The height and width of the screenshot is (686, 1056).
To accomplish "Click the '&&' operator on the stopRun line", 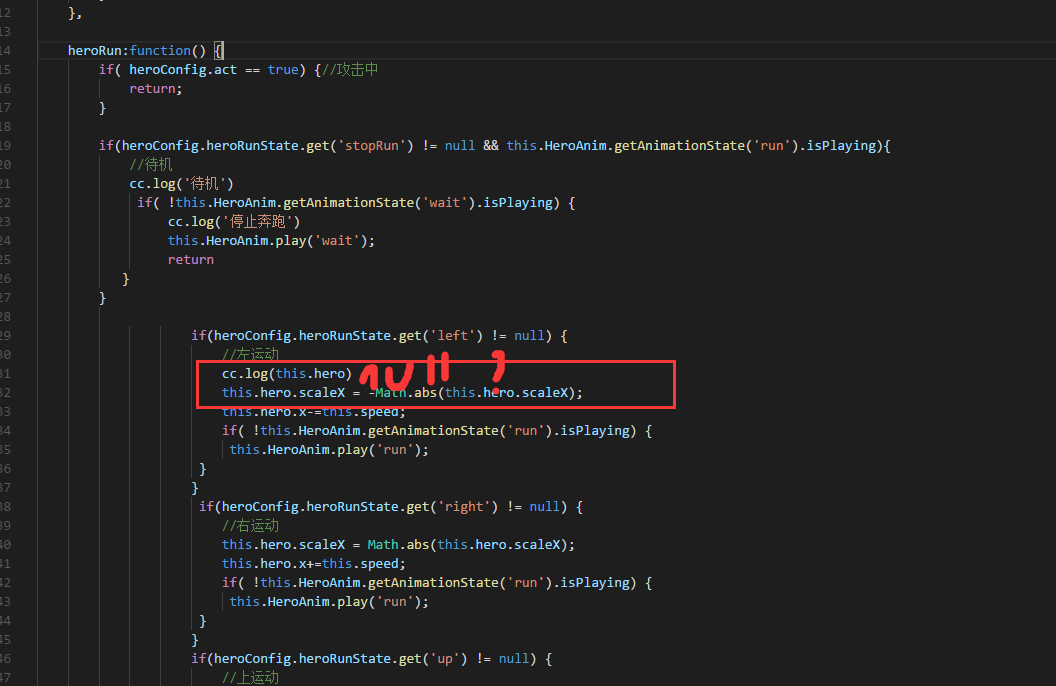I will click(x=490, y=145).
